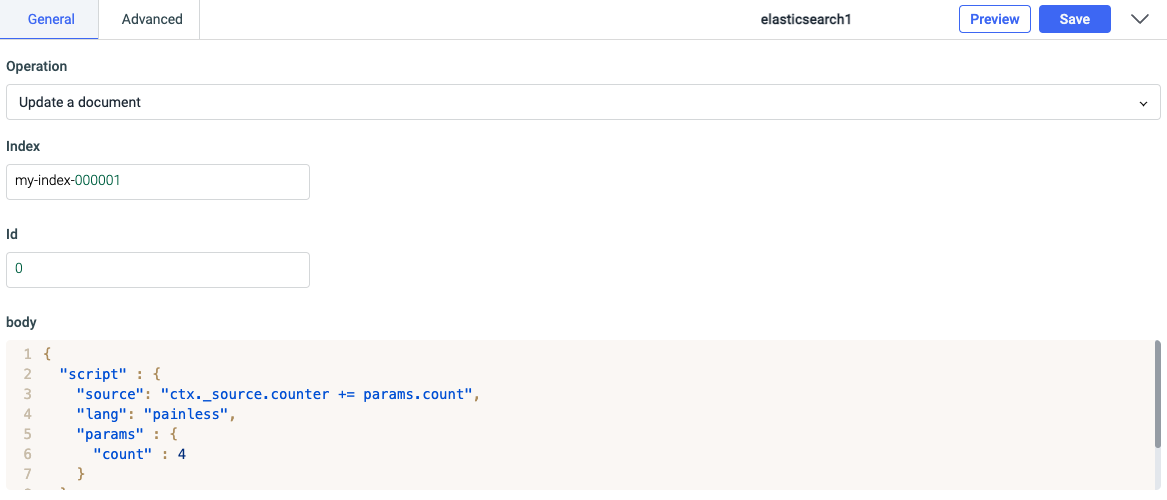The width and height of the screenshot is (1167, 500).
Task: Click the Operation field label
Action: pos(37,66)
